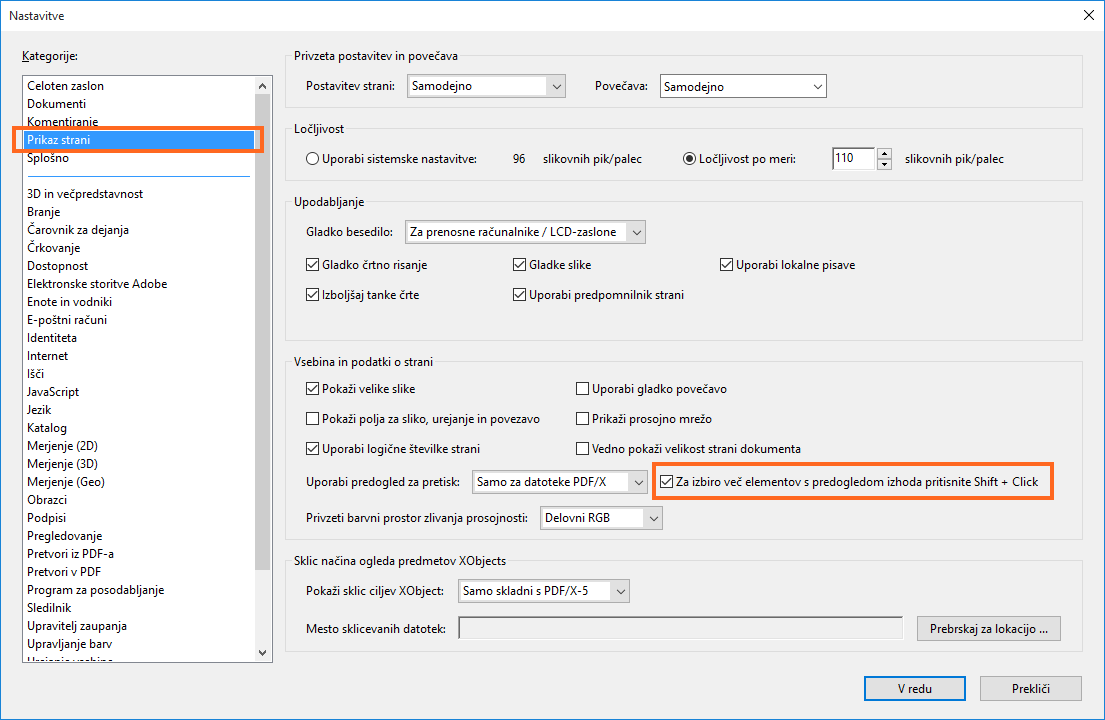Click the Mesto sklicevanih datotek field
1105x720 pixels.
[x=680, y=628]
